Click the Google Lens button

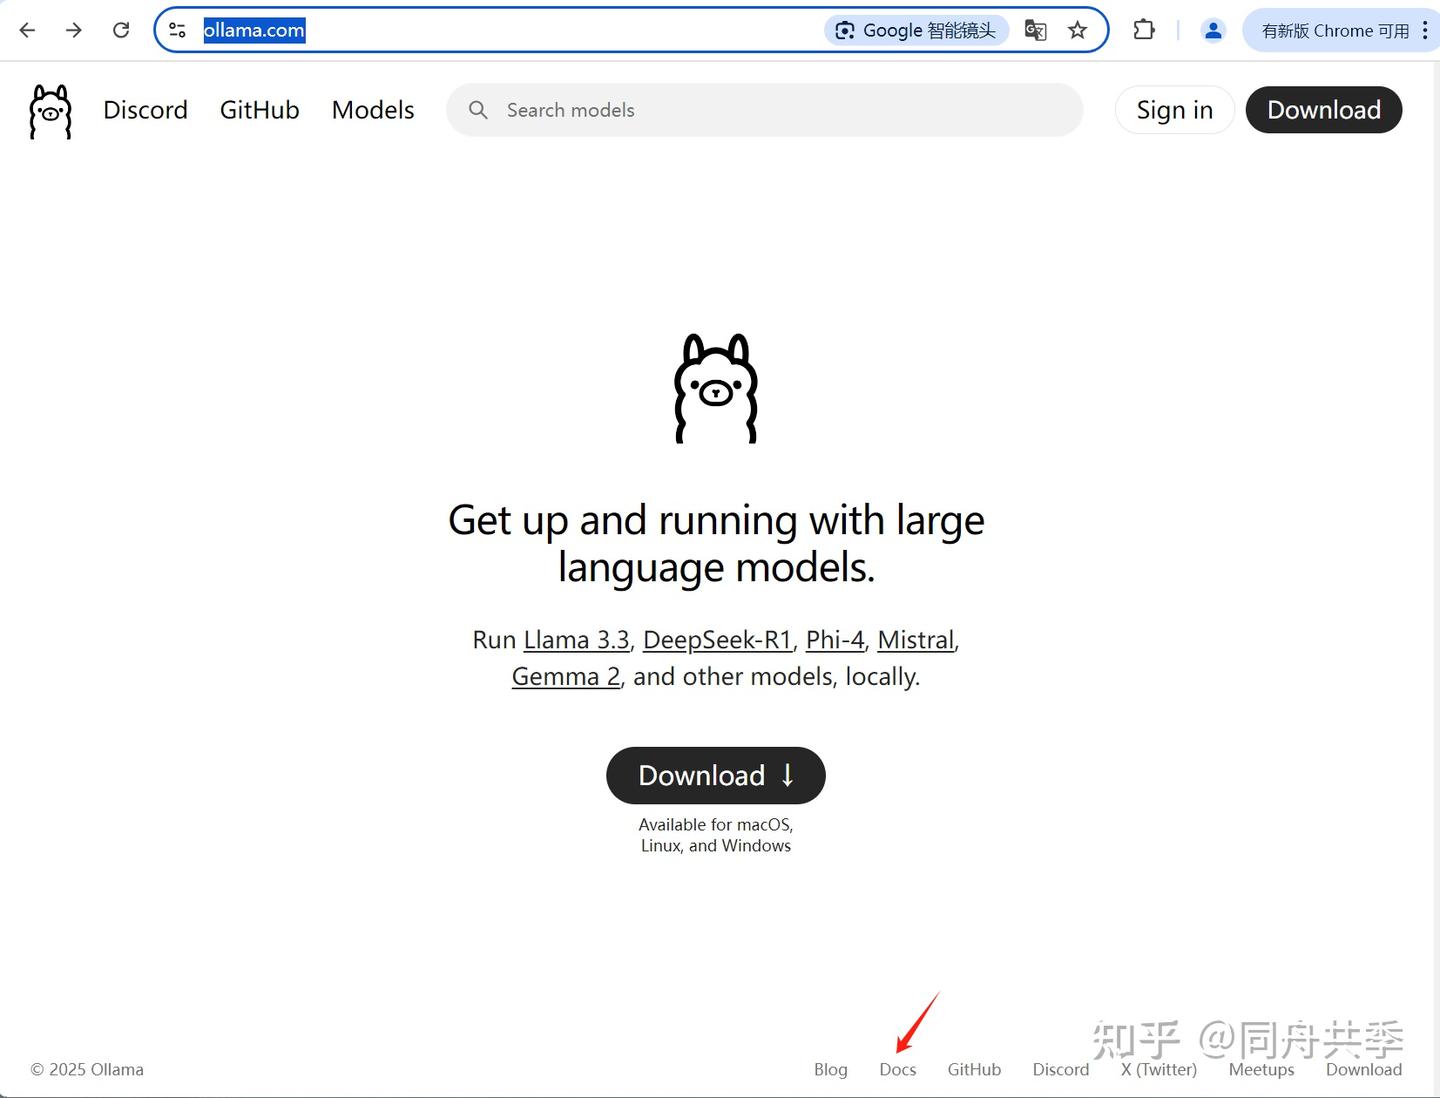point(916,30)
